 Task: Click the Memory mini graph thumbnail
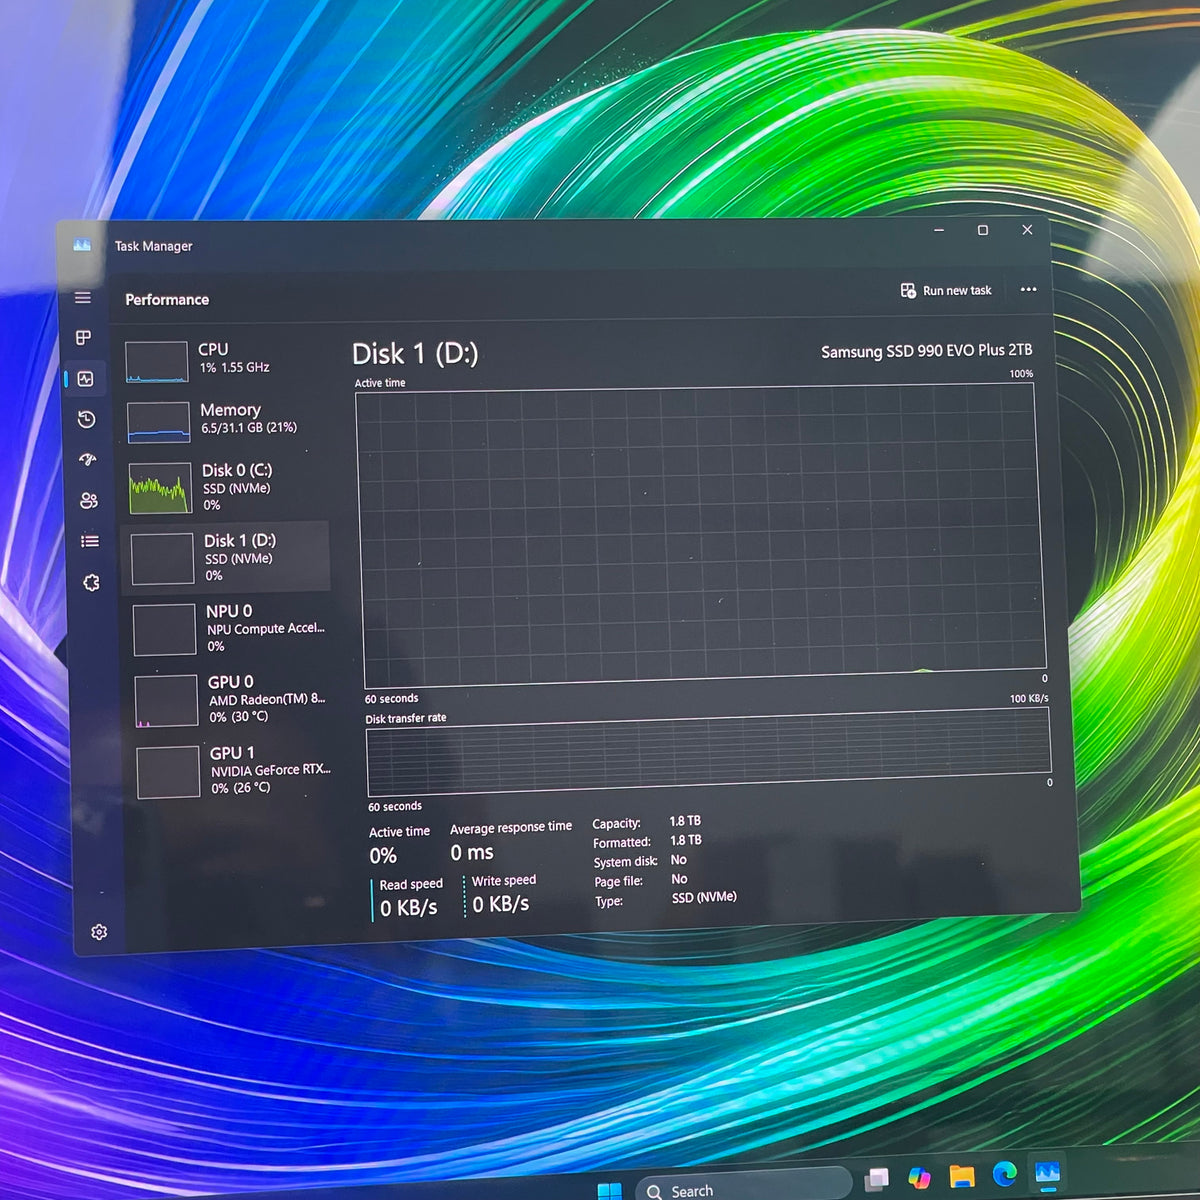[x=159, y=422]
